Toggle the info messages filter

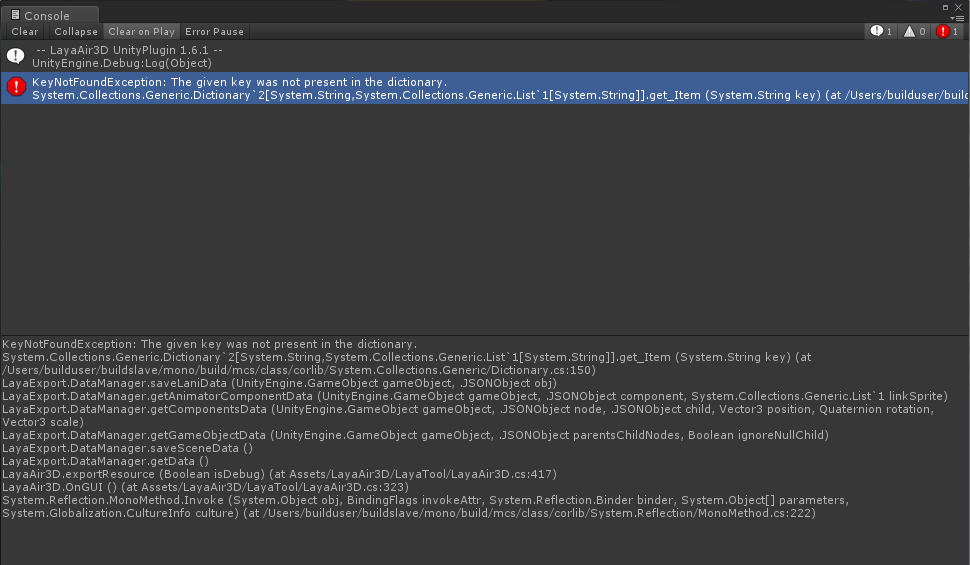click(881, 32)
